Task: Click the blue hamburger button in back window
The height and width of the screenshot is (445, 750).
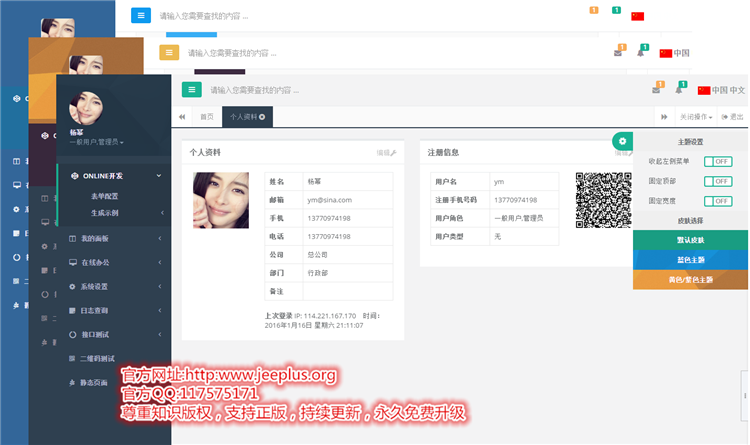Action: pyautogui.click(x=141, y=15)
